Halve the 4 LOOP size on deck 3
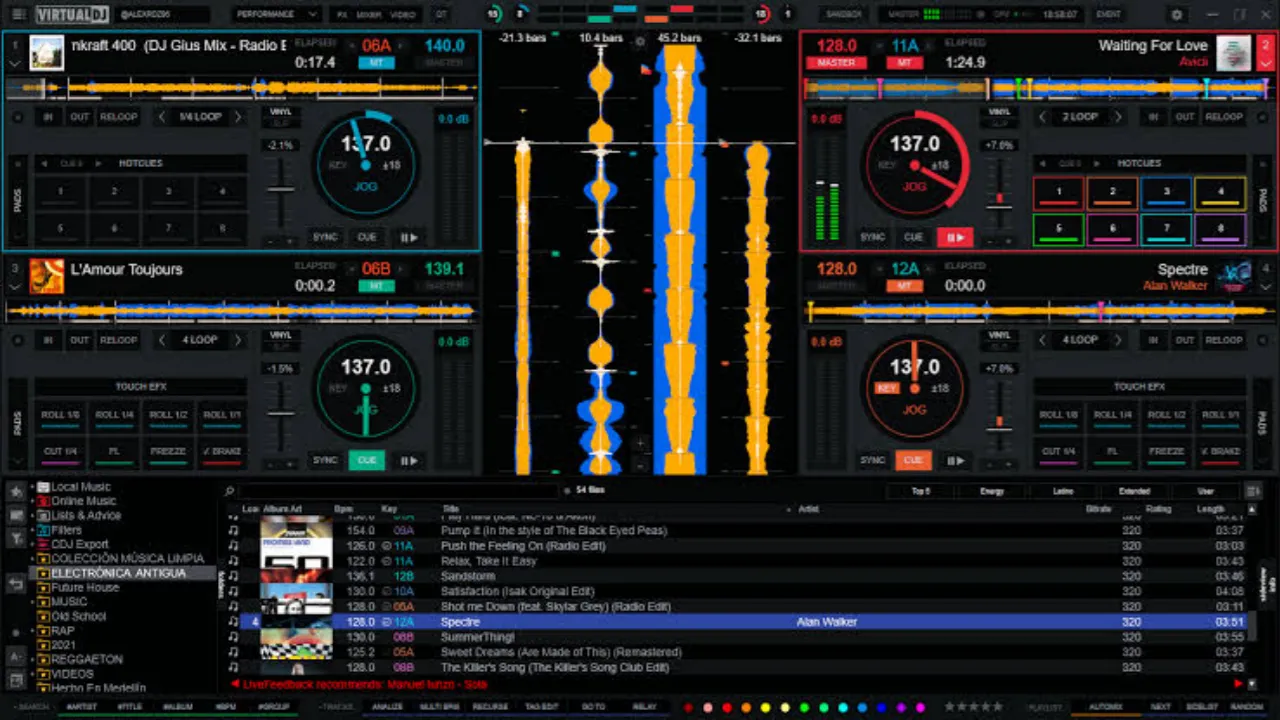Screen dimensions: 1280x720 tap(162, 340)
